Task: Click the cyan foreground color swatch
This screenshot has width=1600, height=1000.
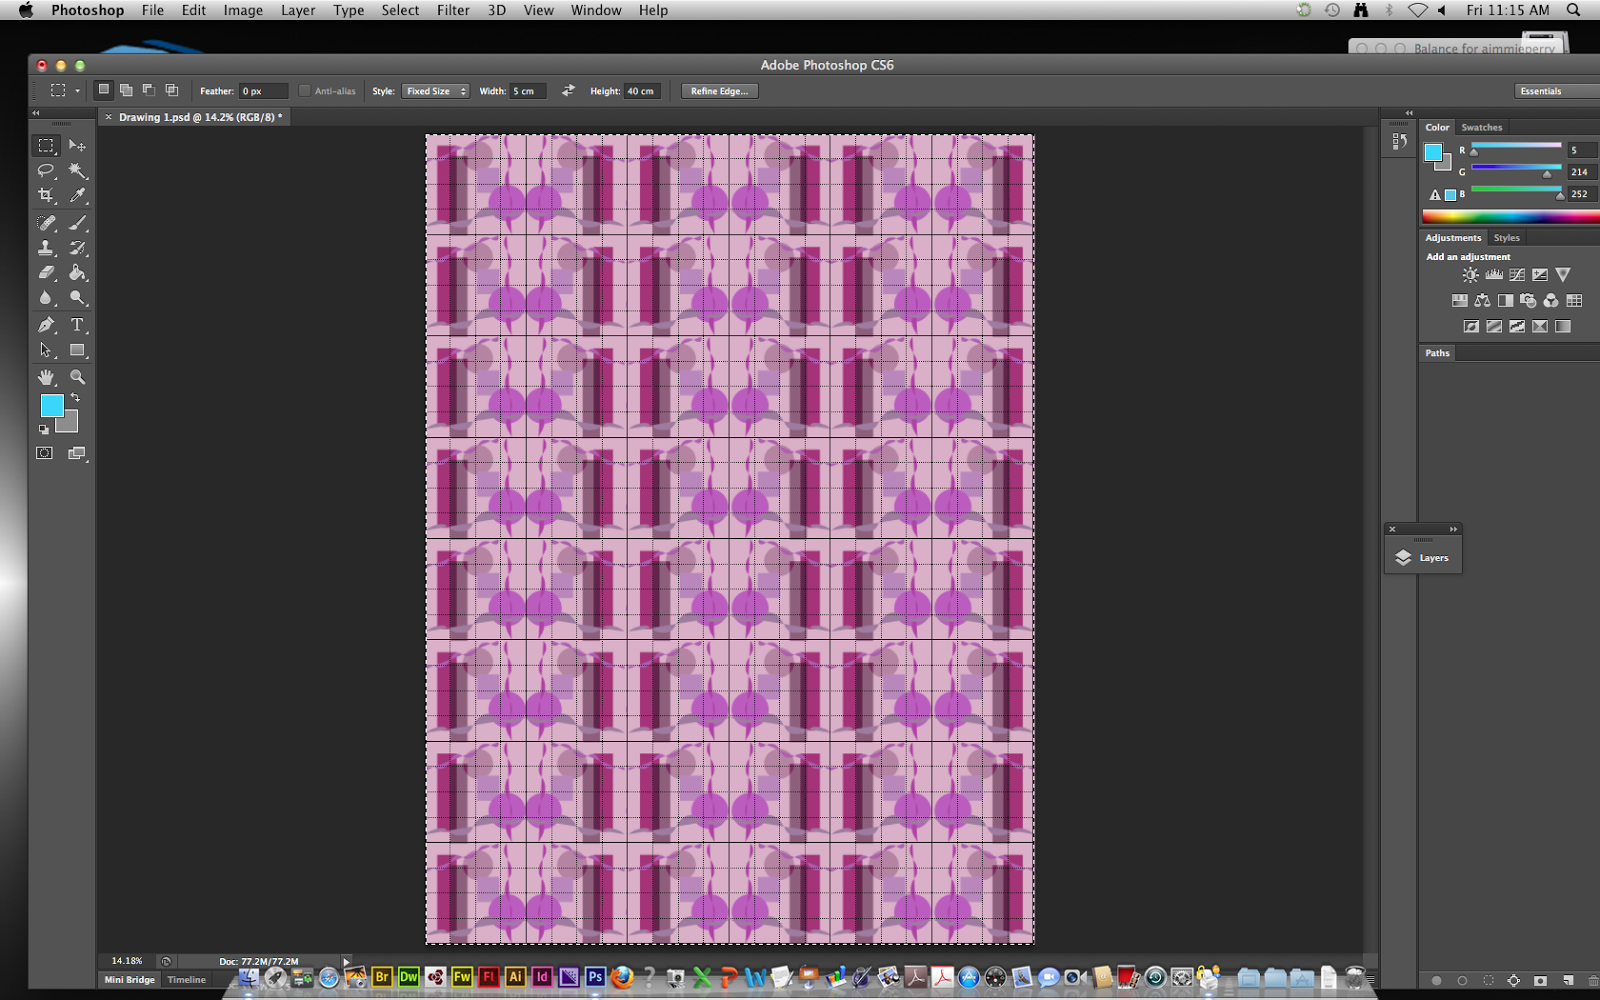Action: [52, 405]
